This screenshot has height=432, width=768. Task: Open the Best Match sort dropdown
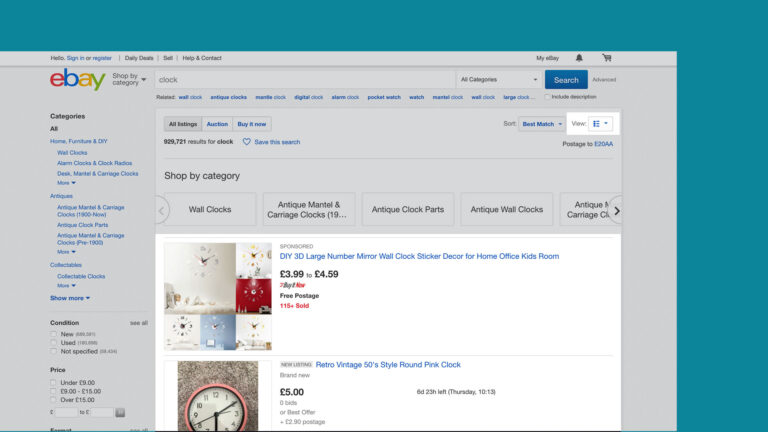542,124
